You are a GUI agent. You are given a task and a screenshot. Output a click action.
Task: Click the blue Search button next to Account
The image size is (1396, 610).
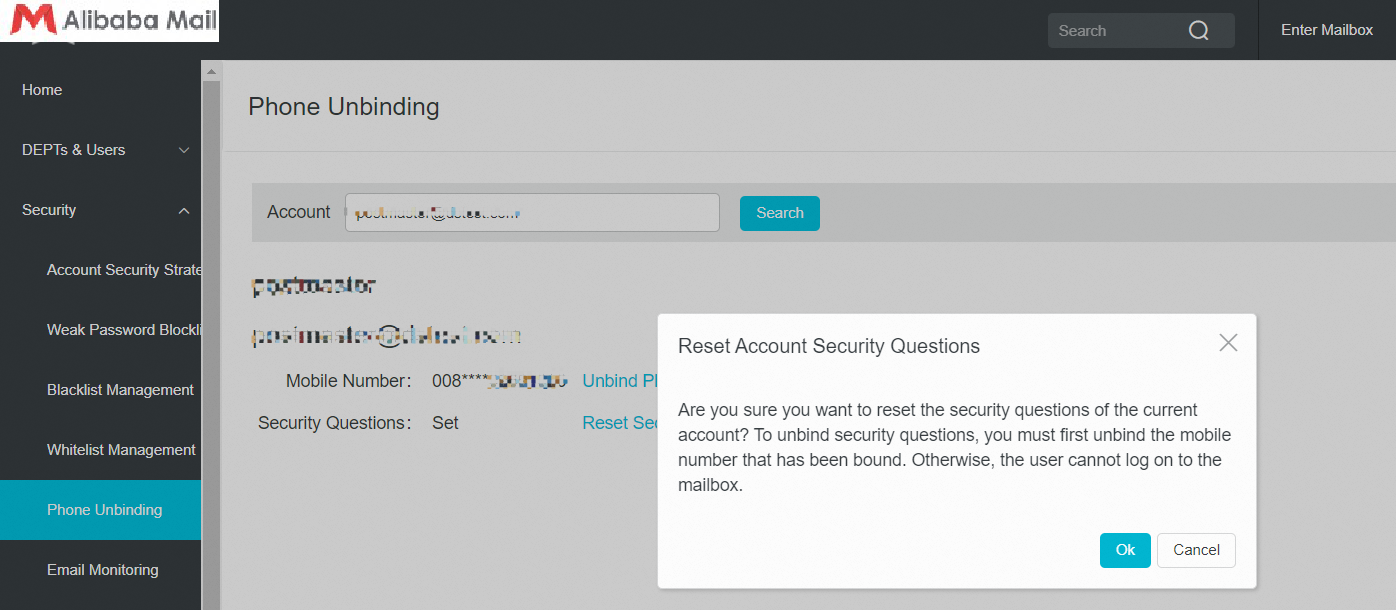(780, 213)
